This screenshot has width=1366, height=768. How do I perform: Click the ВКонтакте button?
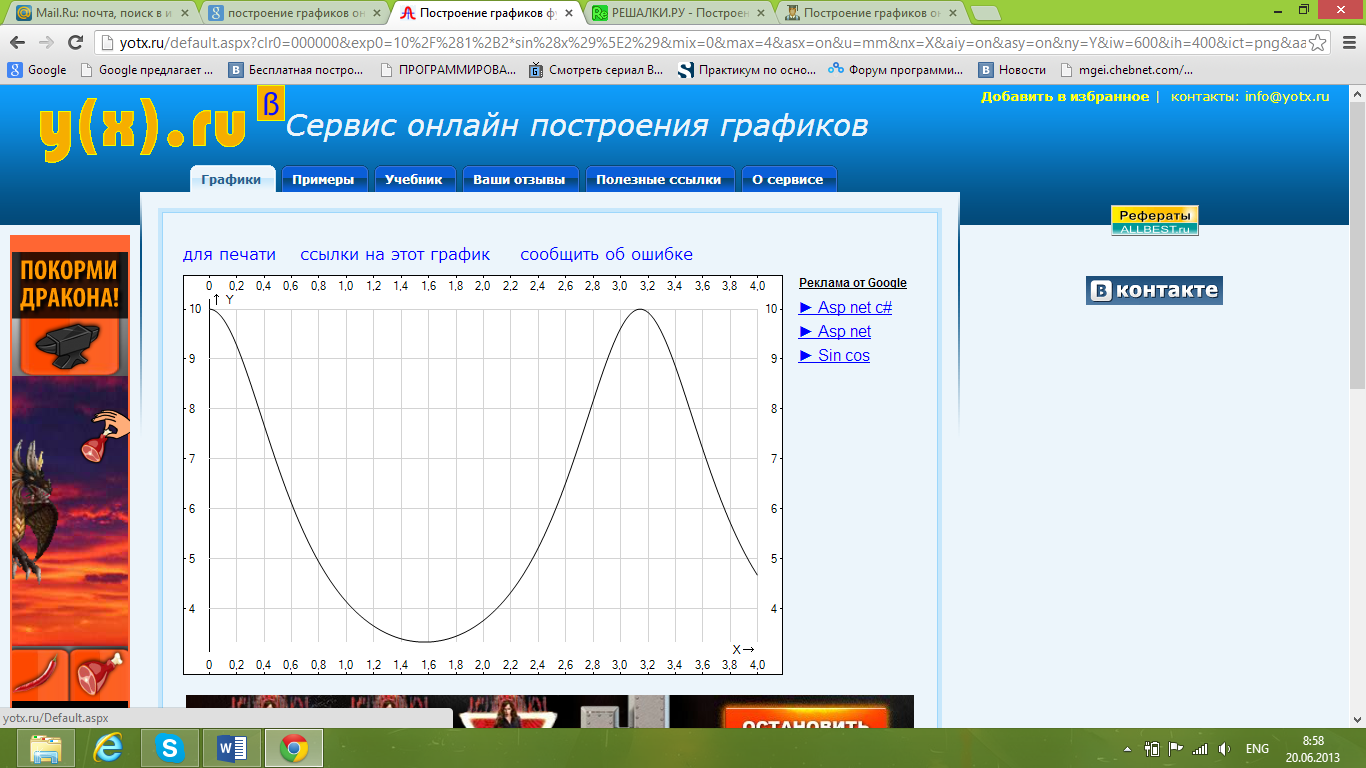(x=1154, y=290)
